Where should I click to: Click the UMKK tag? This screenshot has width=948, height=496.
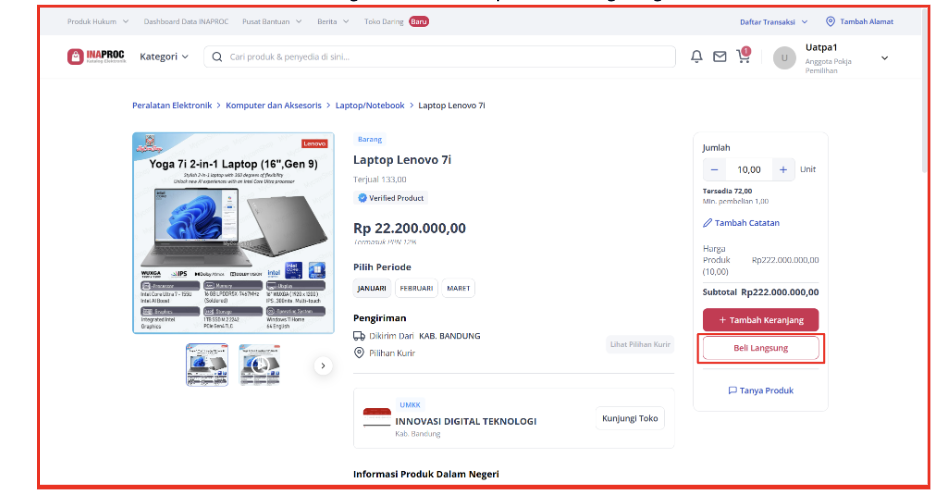(409, 405)
